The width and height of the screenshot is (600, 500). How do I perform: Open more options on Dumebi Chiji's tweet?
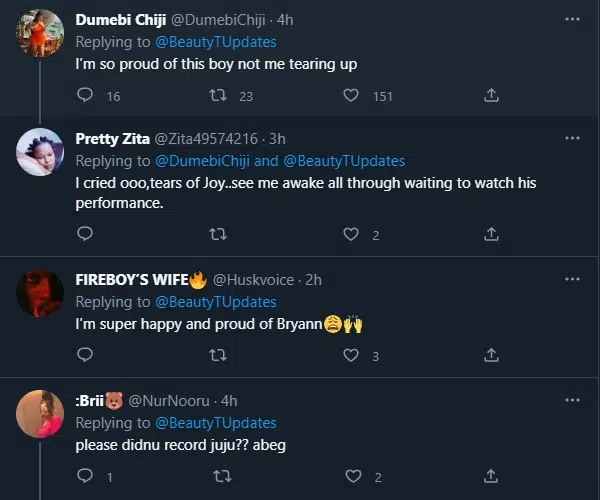coord(572,19)
